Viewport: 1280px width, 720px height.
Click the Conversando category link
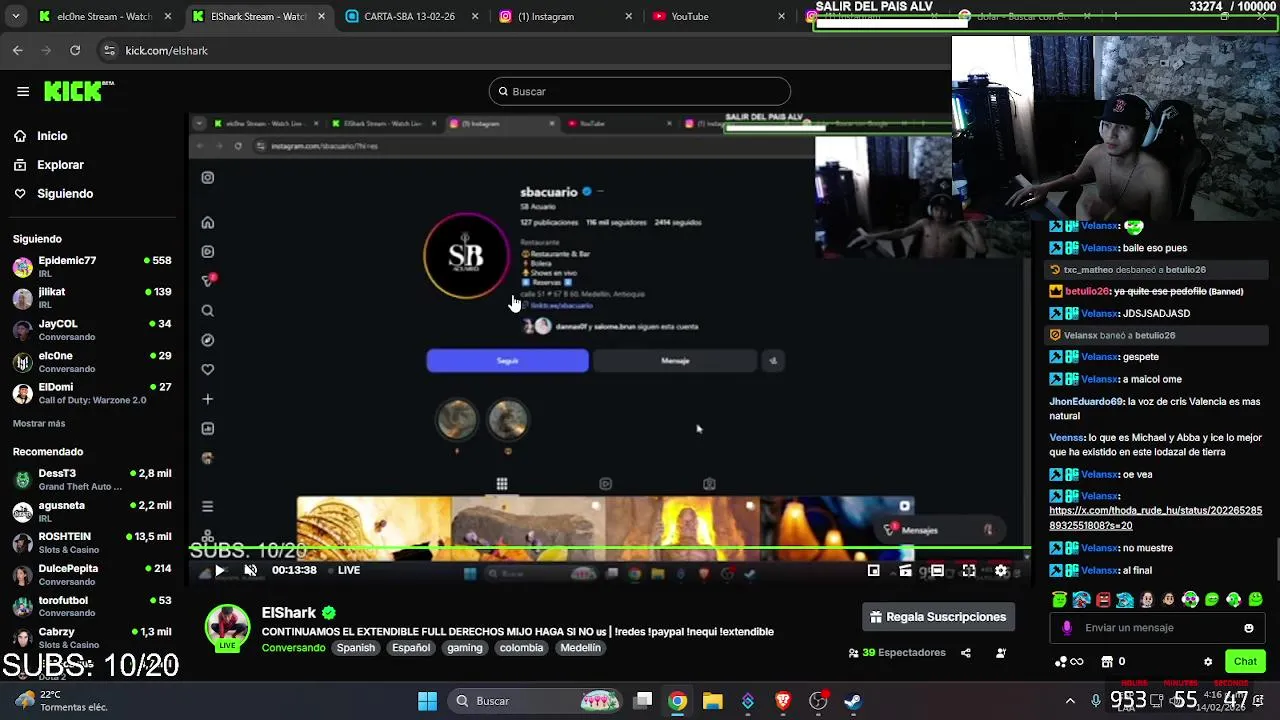[x=293, y=648]
